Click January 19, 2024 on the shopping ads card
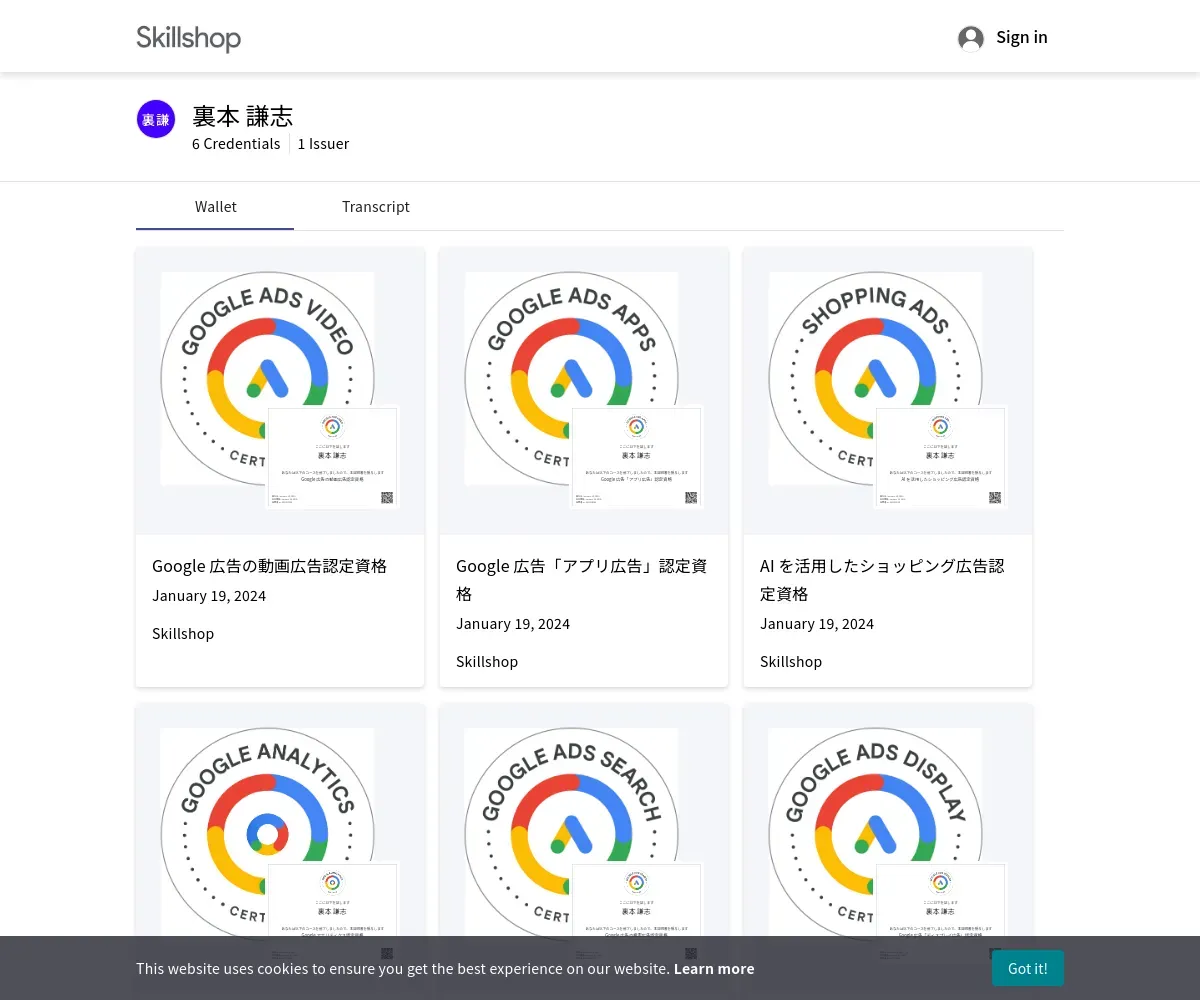 click(817, 624)
